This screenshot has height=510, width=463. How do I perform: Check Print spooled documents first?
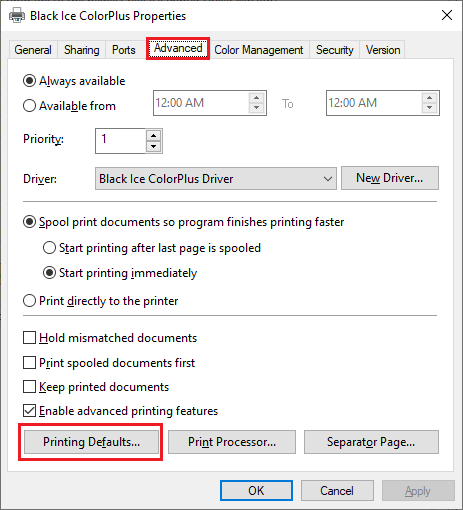click(29, 362)
